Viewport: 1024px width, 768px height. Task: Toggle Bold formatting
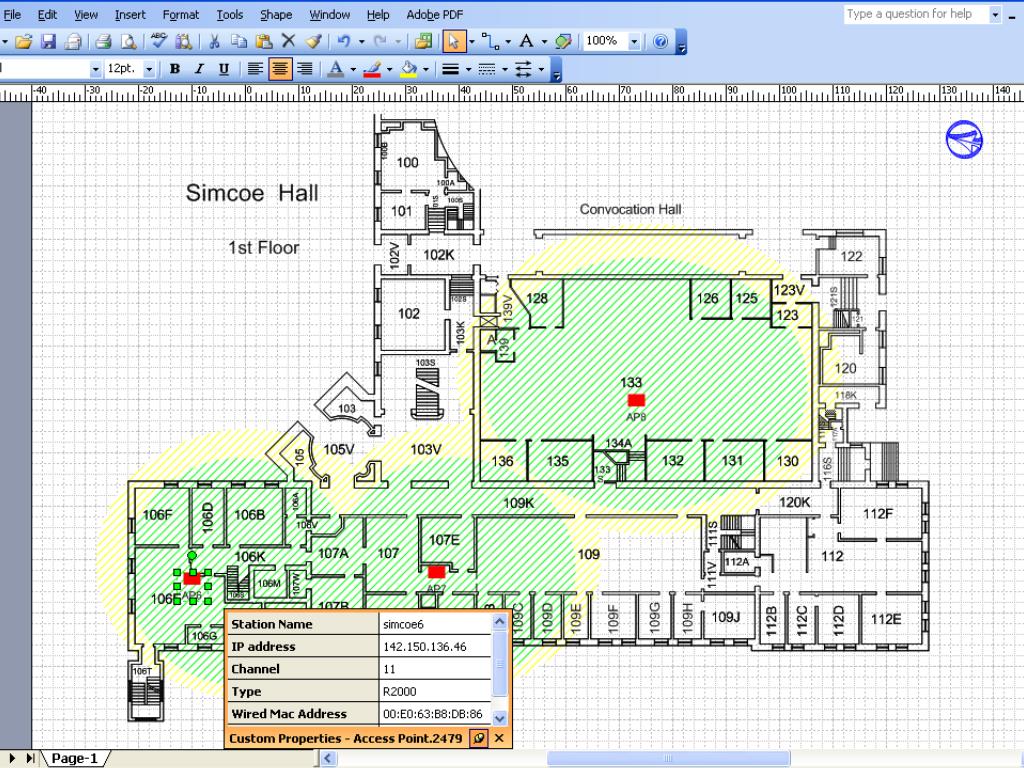click(x=174, y=69)
